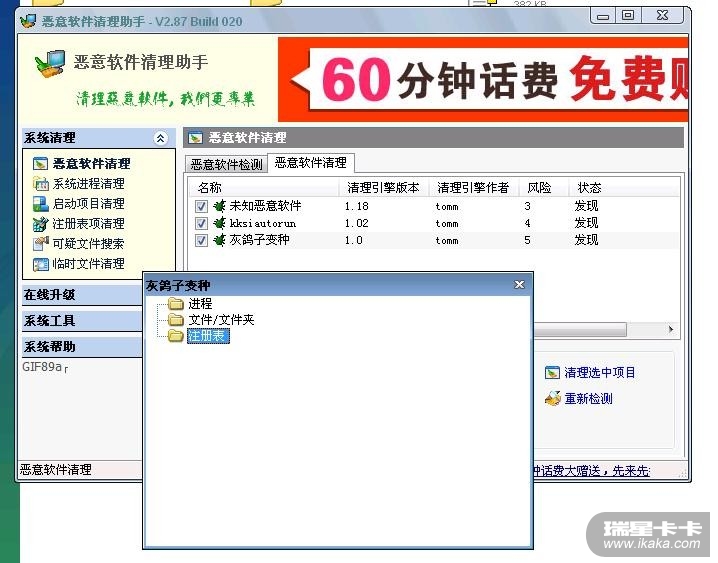Switch to the 恶意软件清理 tab
Screen dimensions: 718x563
point(310,162)
